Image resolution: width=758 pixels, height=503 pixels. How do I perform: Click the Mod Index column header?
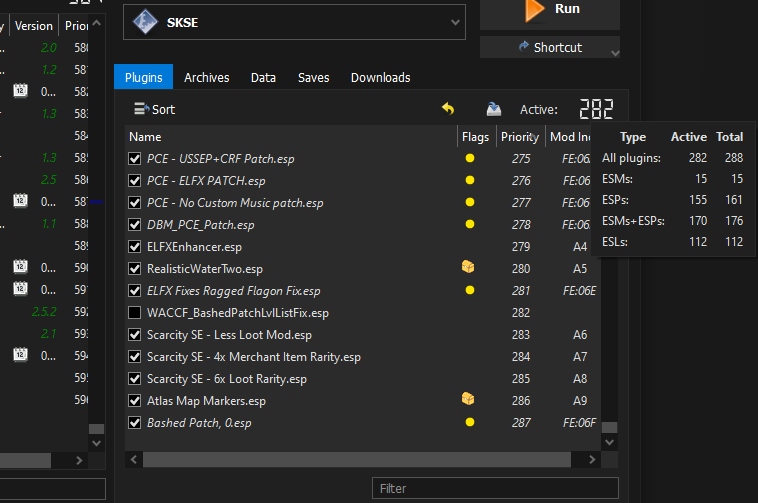[x=569, y=137]
